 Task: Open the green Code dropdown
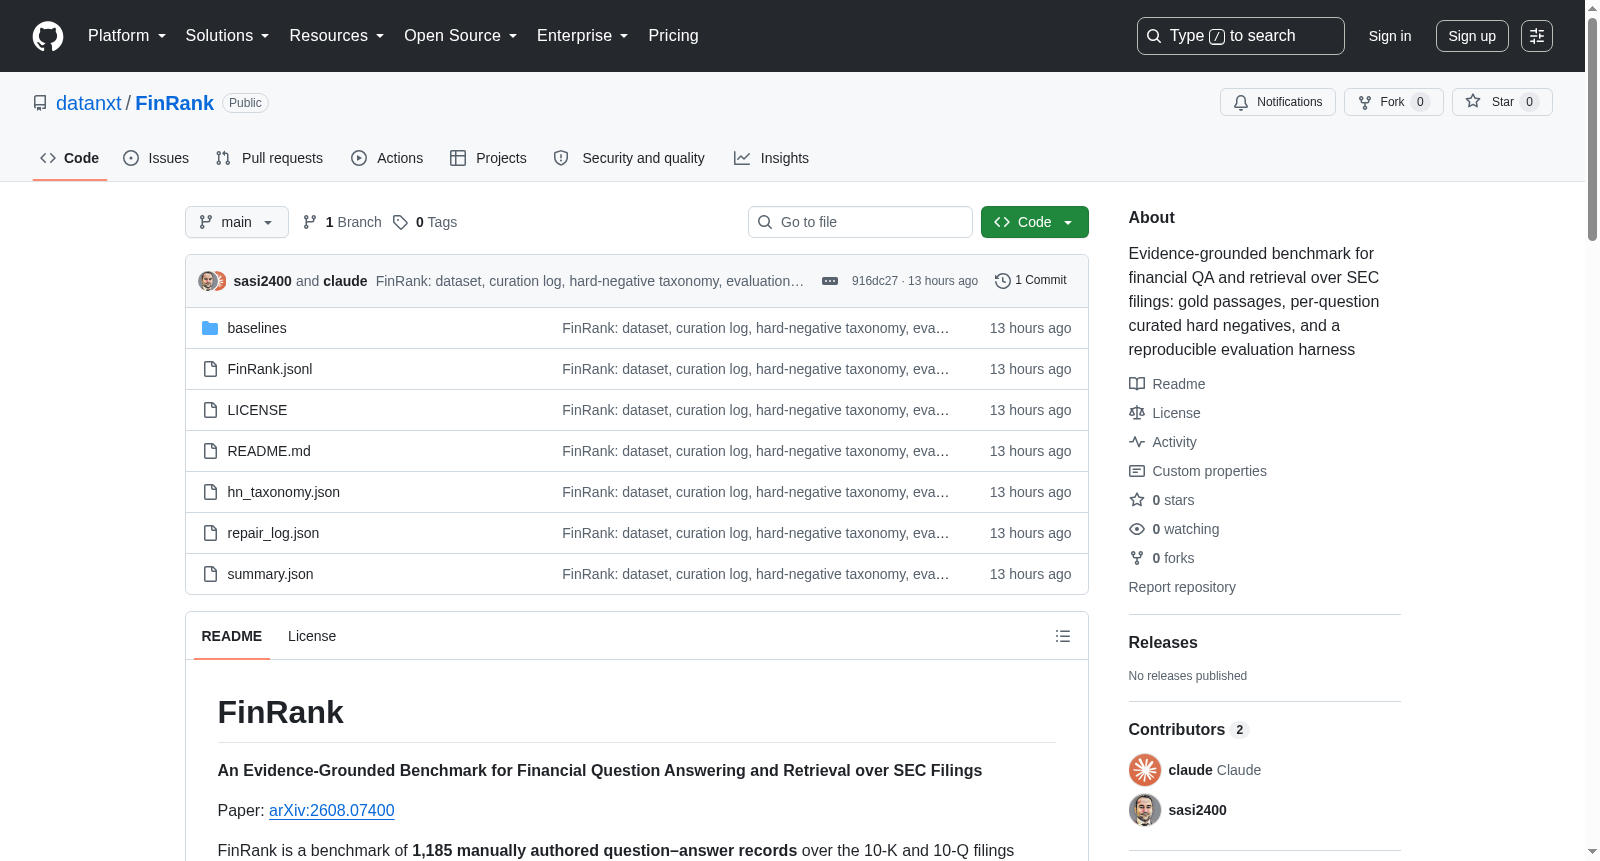click(1035, 222)
